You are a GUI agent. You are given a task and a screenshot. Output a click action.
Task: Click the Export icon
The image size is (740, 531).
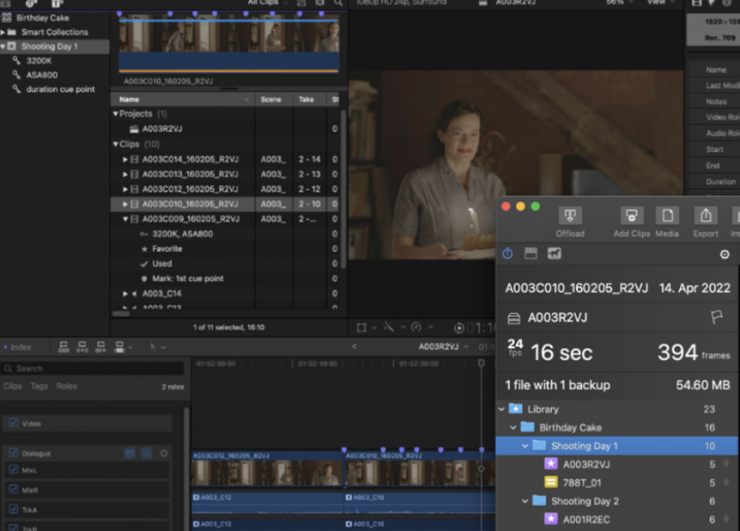click(x=705, y=216)
